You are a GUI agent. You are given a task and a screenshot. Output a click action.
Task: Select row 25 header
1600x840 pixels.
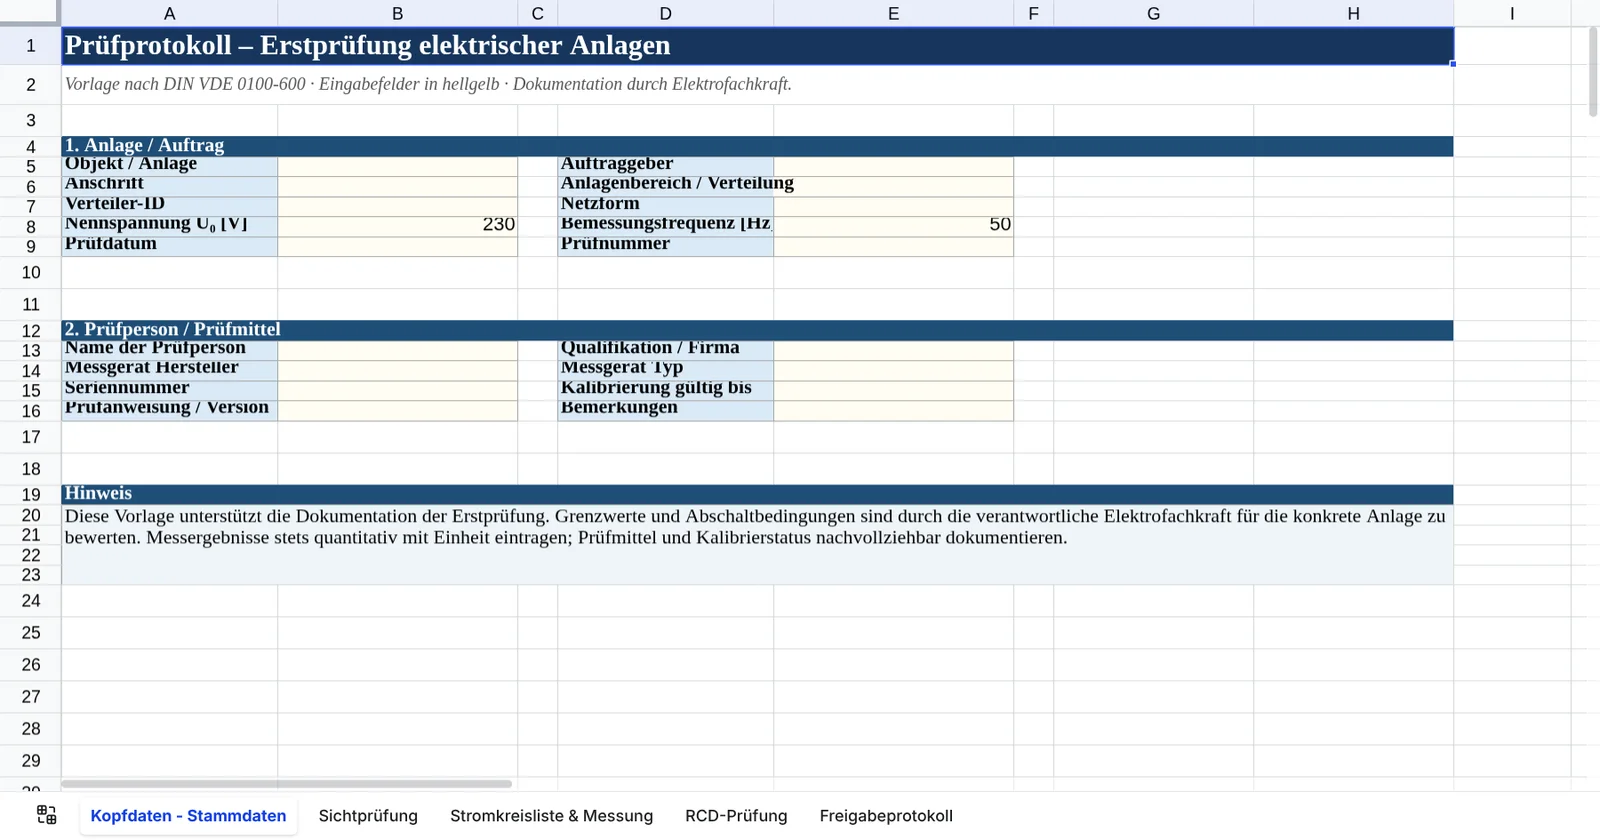31,632
